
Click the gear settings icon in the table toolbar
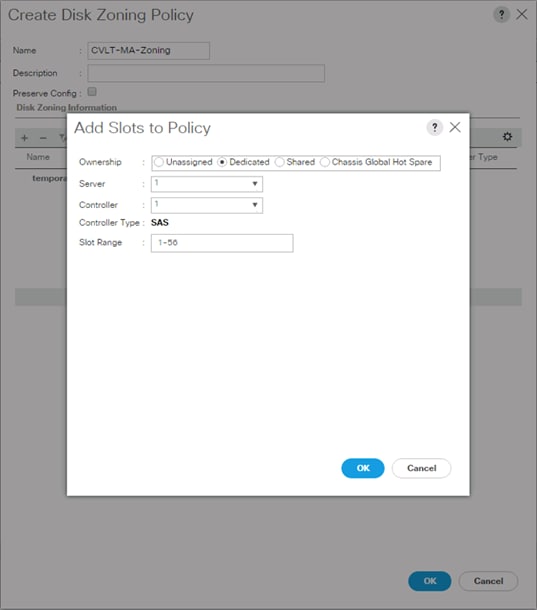point(507,137)
